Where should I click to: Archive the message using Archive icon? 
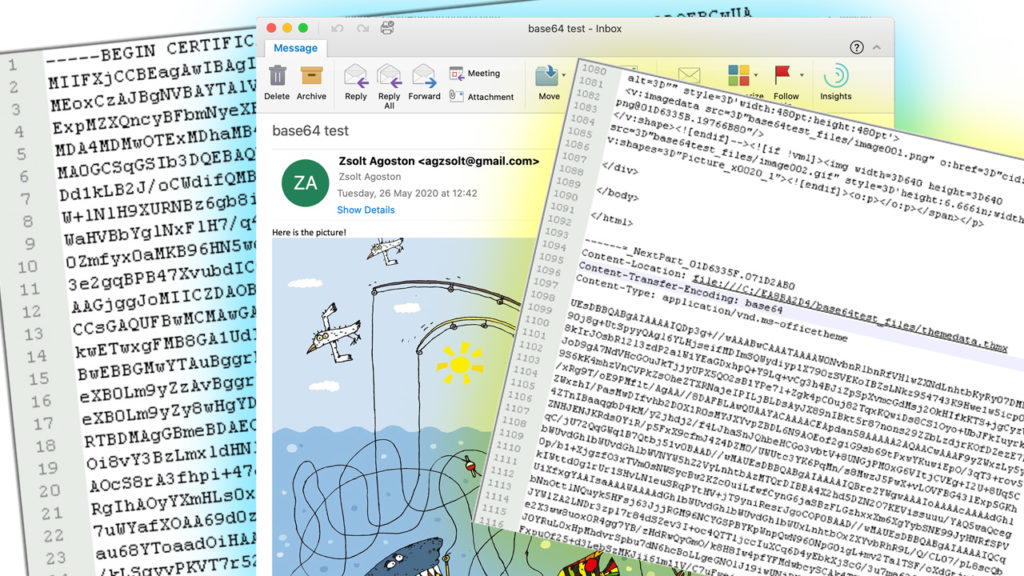point(311,77)
